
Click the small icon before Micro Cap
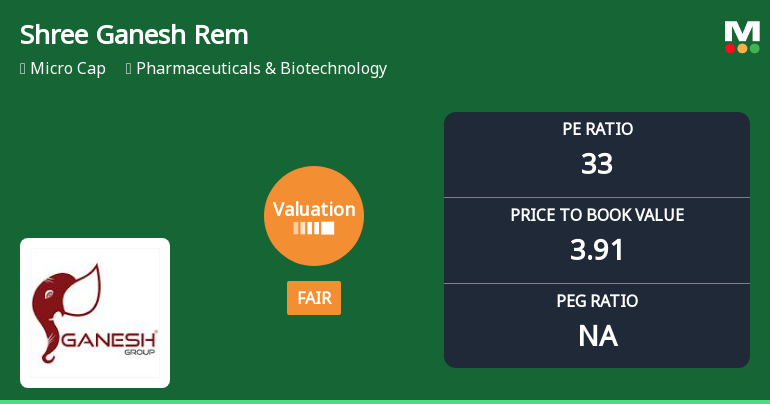point(23,69)
